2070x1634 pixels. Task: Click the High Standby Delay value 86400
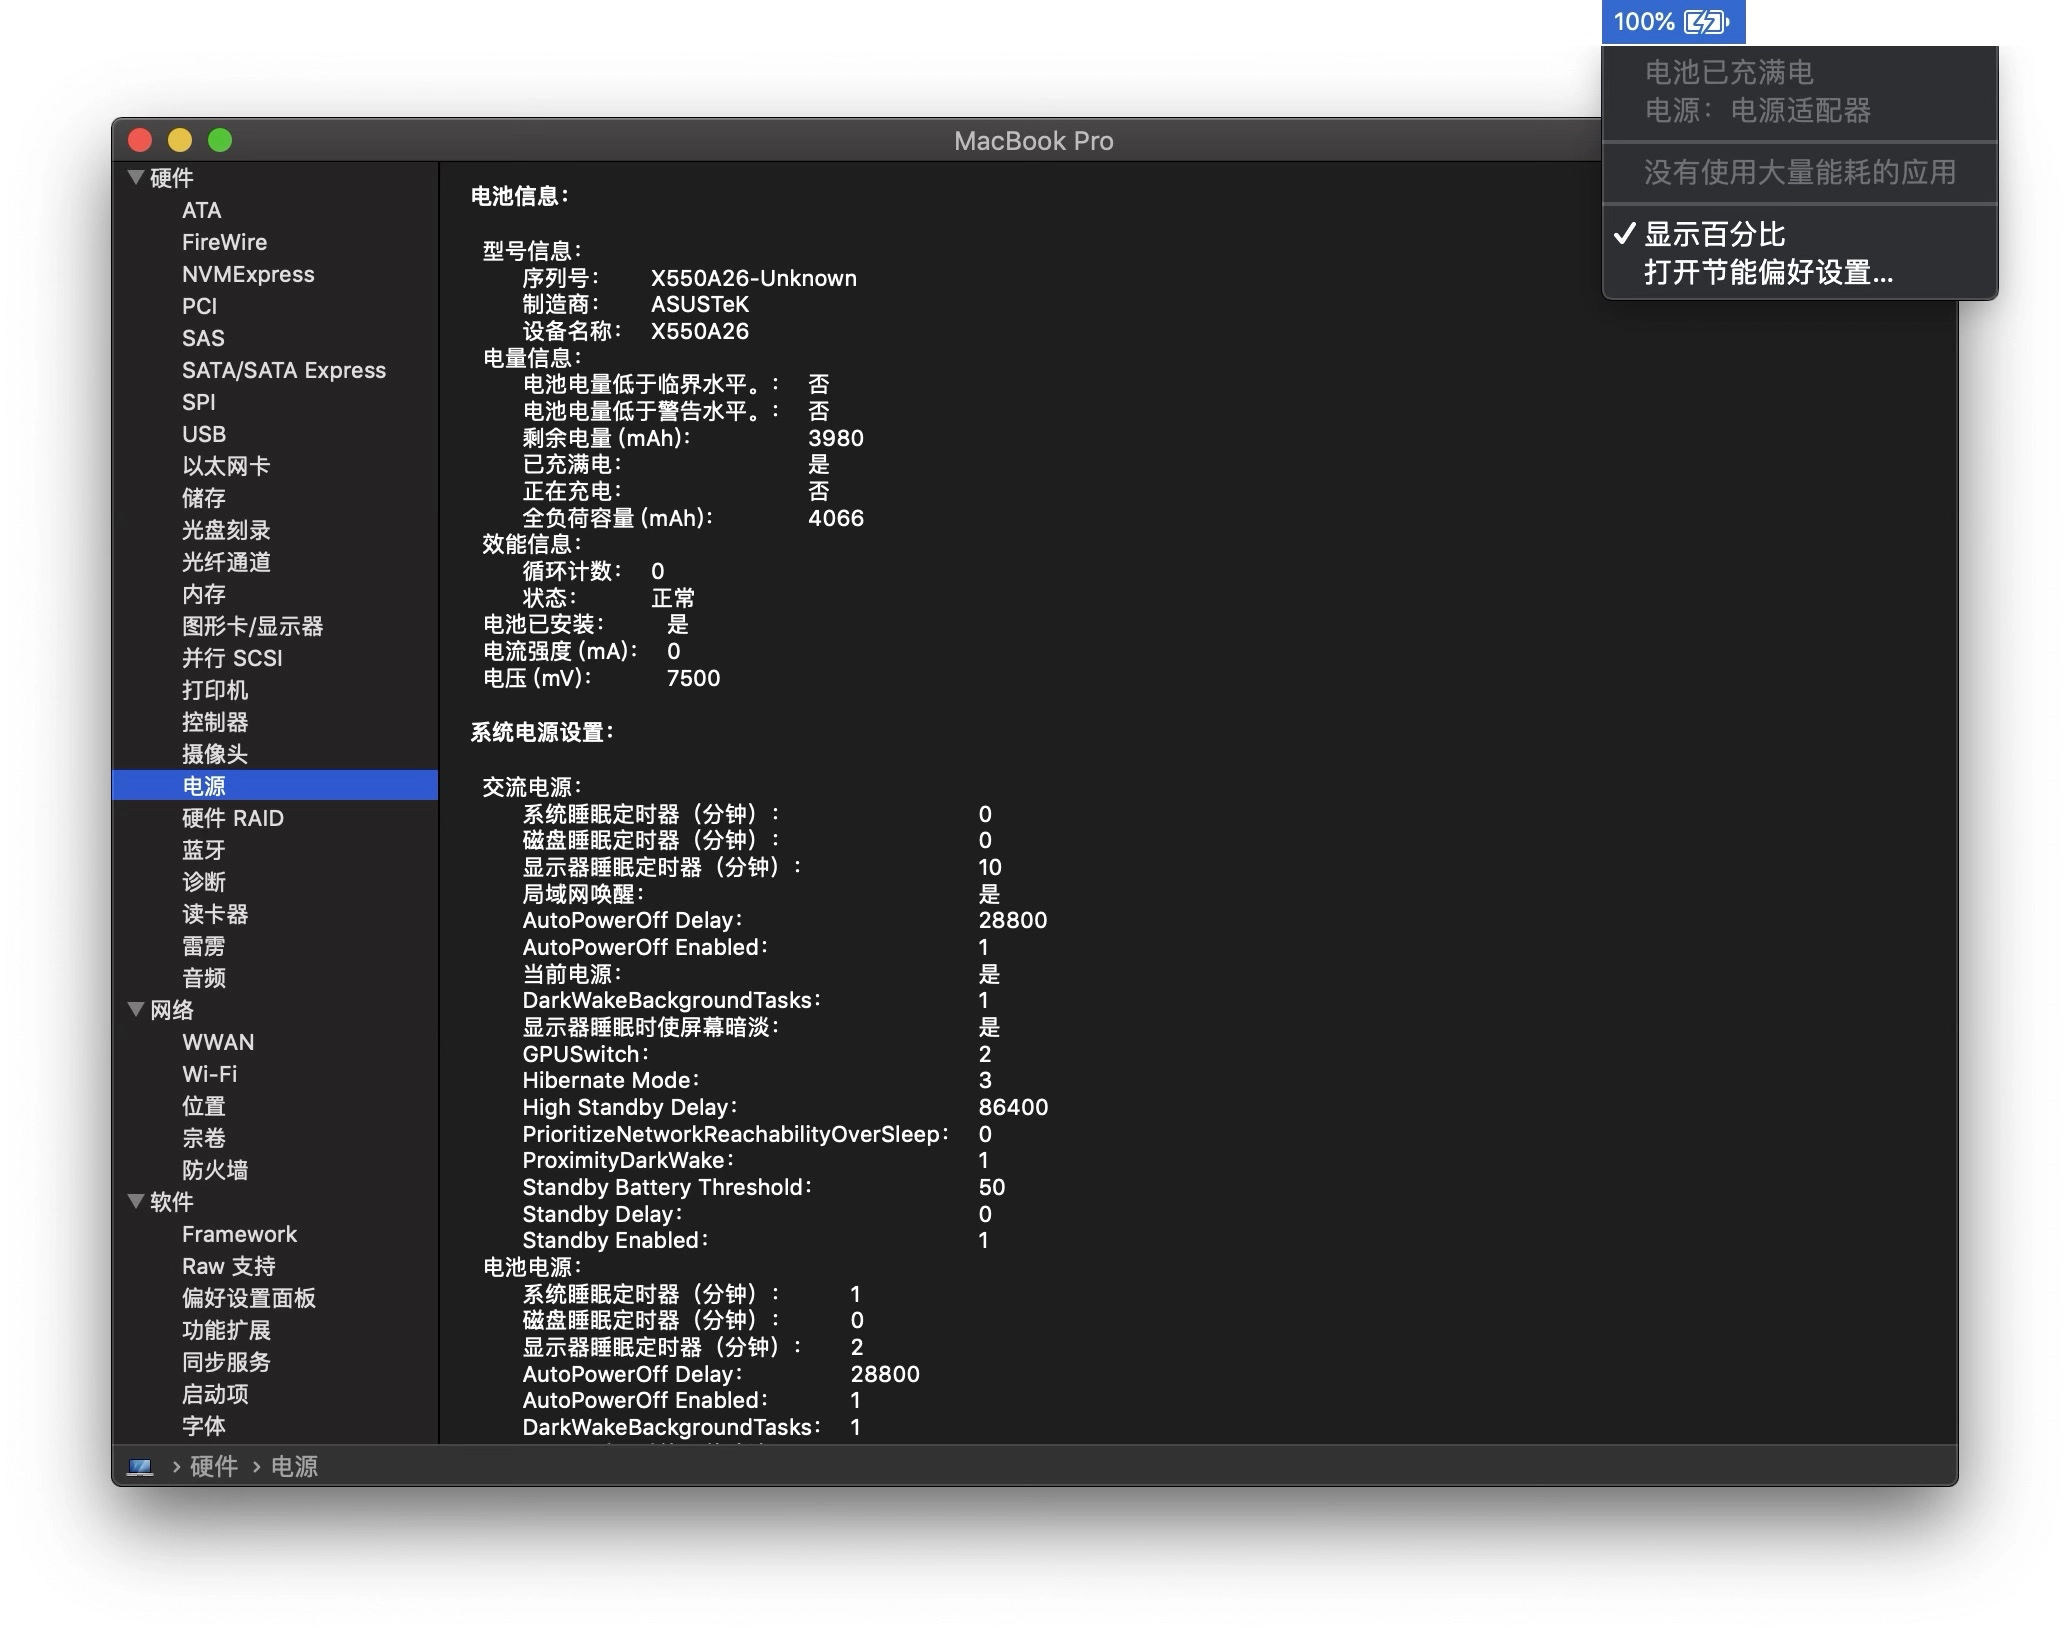(x=1013, y=1107)
